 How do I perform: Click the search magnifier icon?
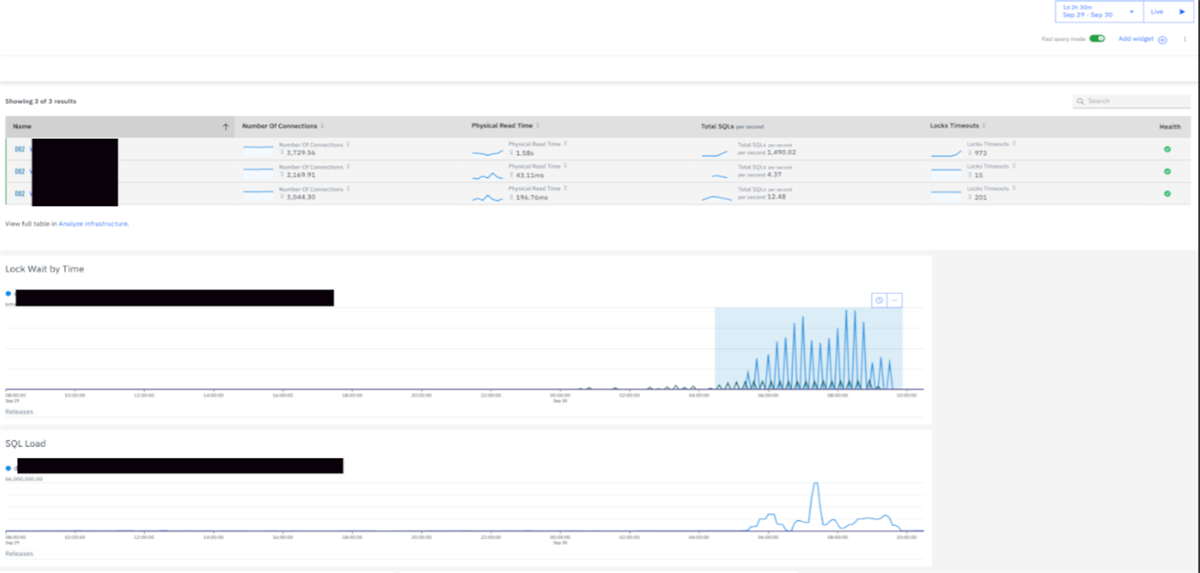click(x=1081, y=102)
